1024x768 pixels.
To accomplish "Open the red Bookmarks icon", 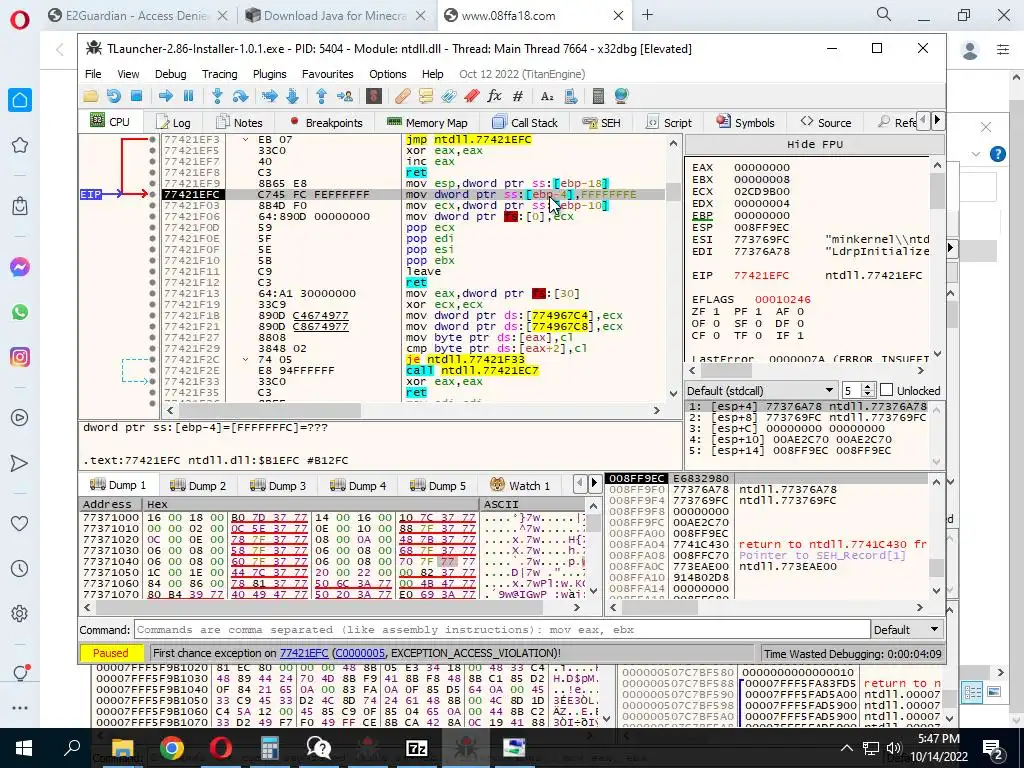I will pyautogui.click(x=472, y=97).
